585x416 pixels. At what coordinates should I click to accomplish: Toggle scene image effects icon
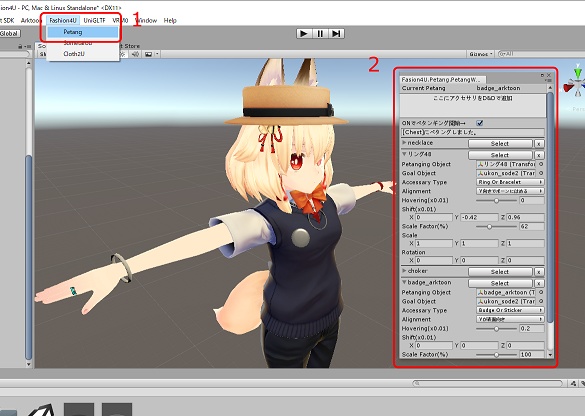[x=148, y=54]
